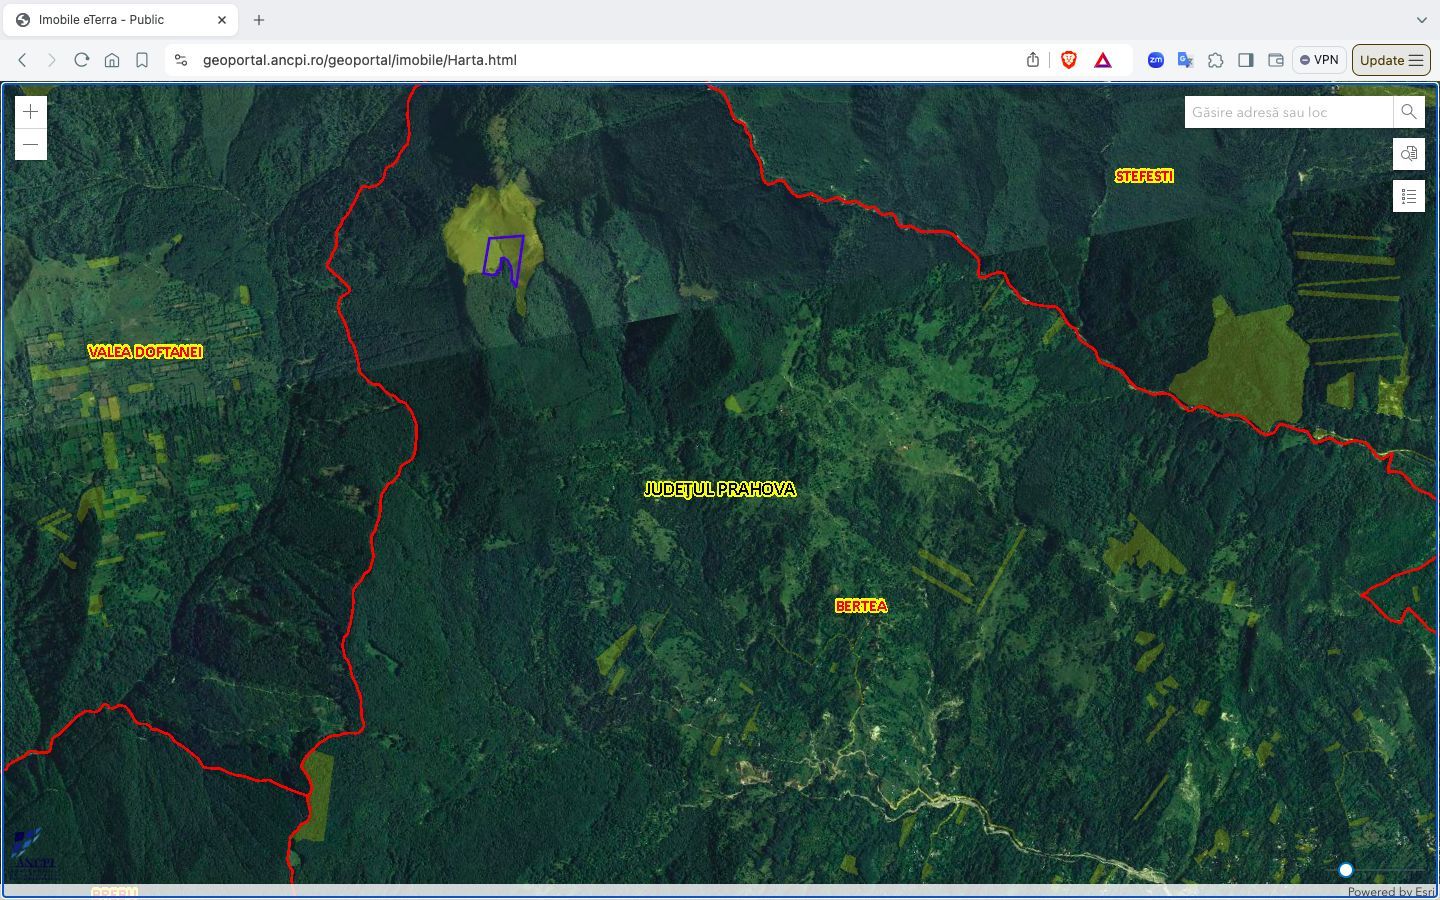The width and height of the screenshot is (1440, 900).
Task: Expand the tab search chevron
Action: (x=1421, y=20)
